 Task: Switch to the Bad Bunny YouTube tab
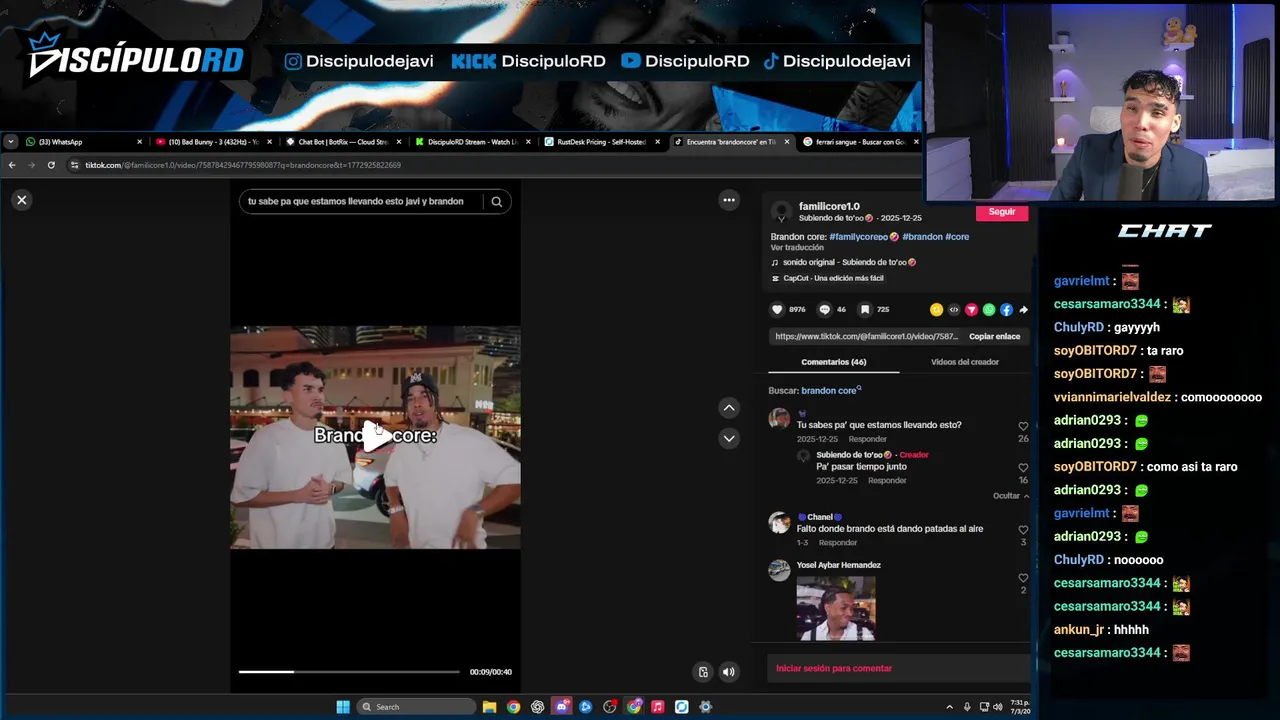click(213, 142)
